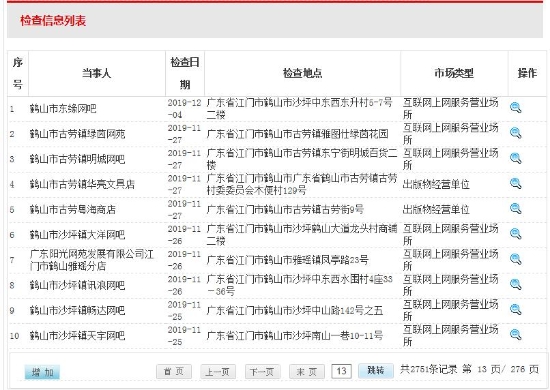Click magnifier icon for 鹤山市古劳镇明城网吧

pyautogui.click(x=516, y=158)
